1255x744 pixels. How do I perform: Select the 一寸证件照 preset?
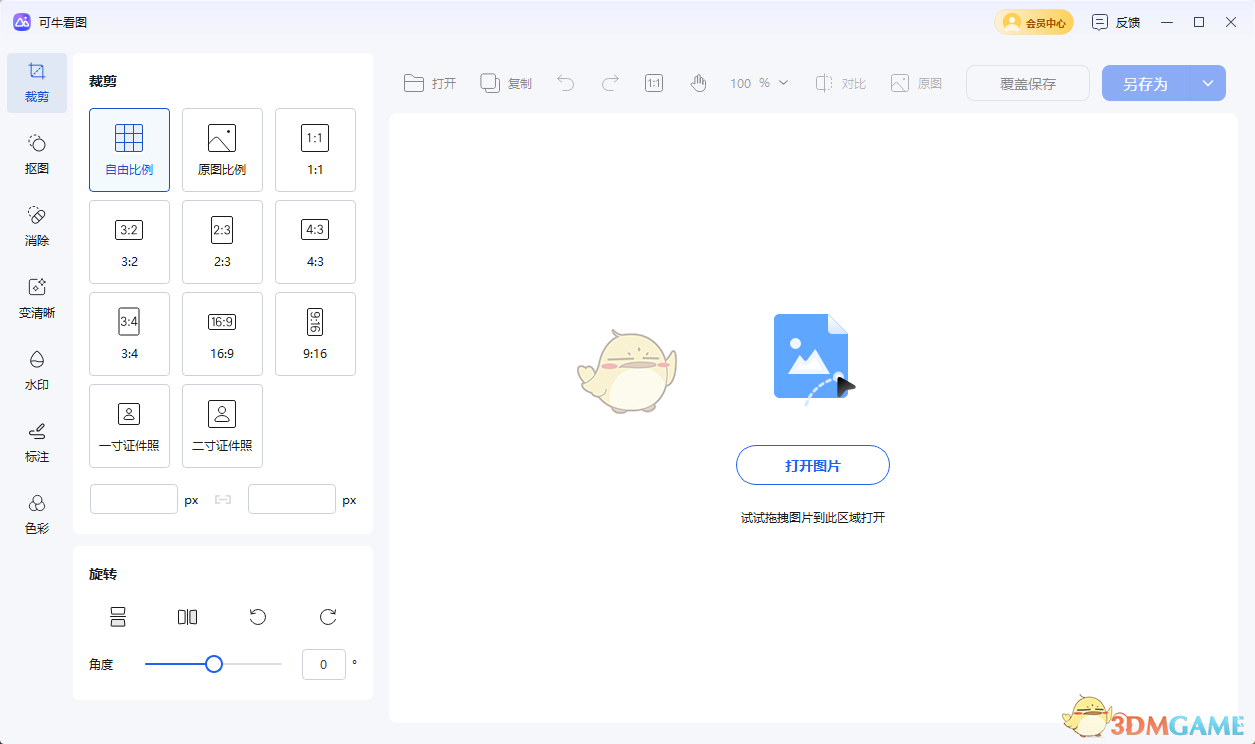129,425
